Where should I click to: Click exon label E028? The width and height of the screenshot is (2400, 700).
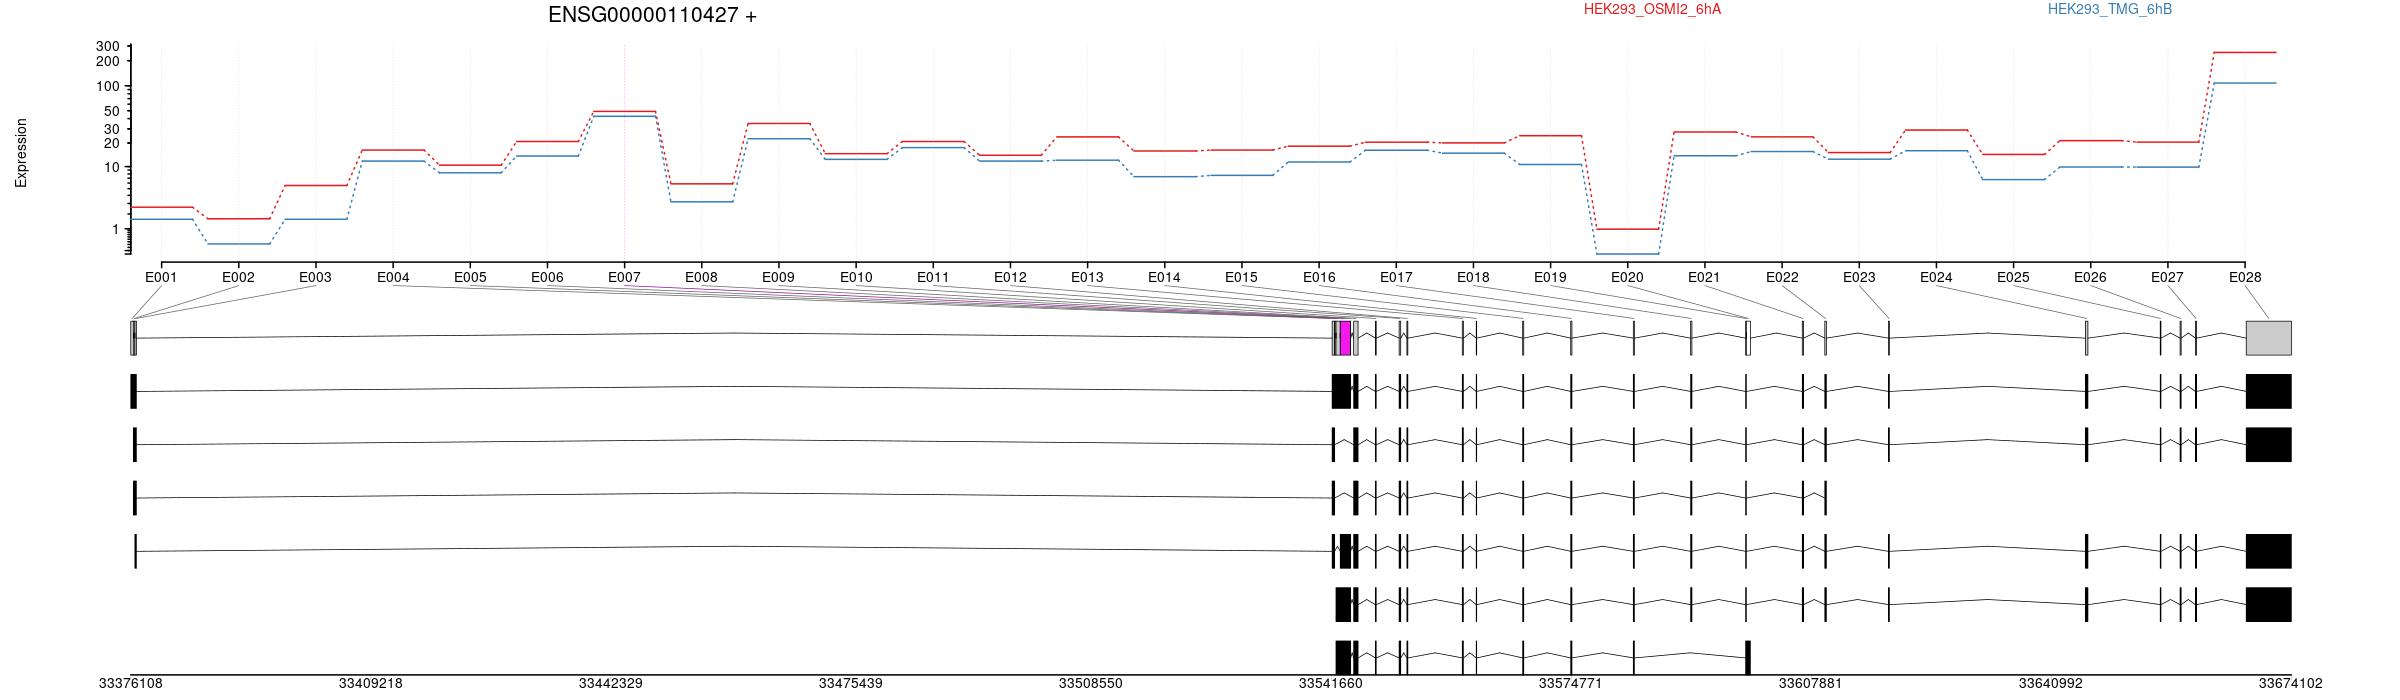[2245, 277]
